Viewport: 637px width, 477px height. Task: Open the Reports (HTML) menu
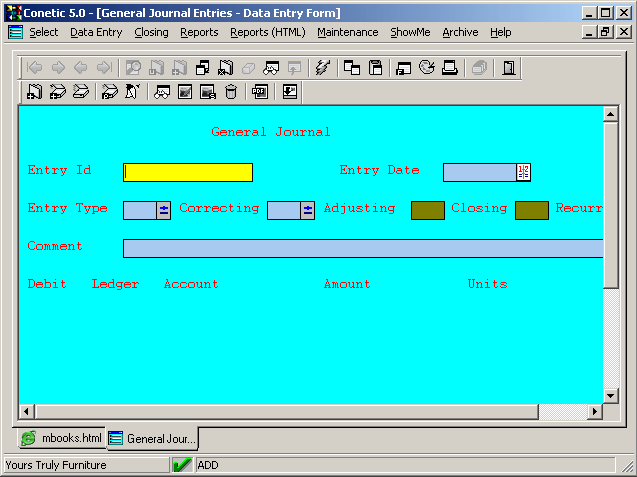pyautogui.click(x=267, y=32)
